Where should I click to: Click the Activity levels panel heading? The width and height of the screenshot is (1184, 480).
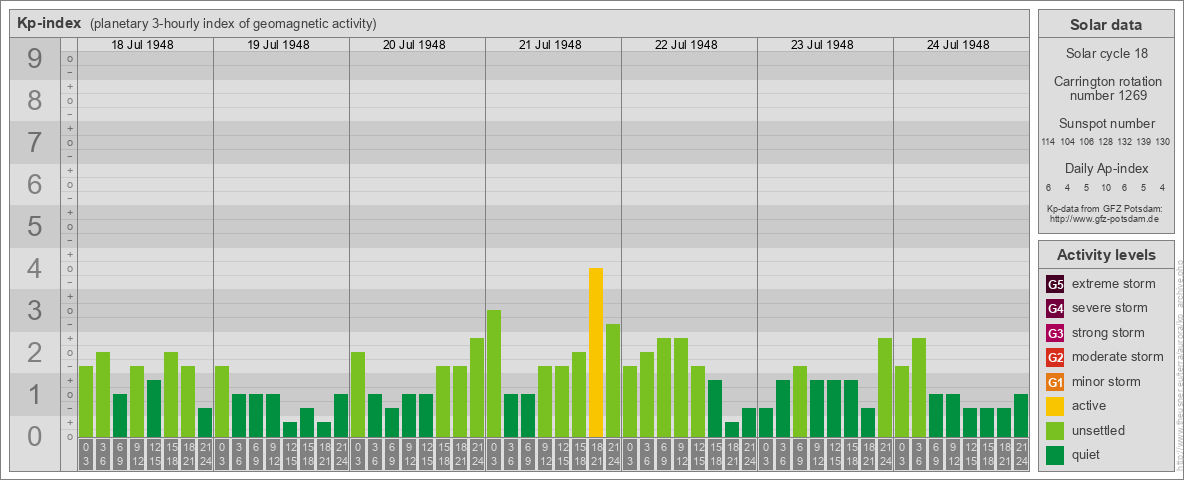pos(1106,255)
